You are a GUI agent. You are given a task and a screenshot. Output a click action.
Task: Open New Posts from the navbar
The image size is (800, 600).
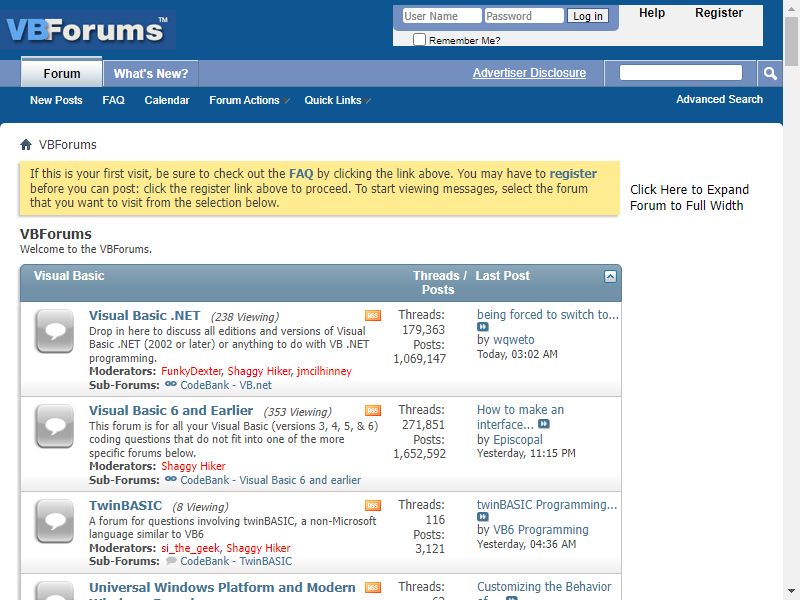(x=56, y=101)
